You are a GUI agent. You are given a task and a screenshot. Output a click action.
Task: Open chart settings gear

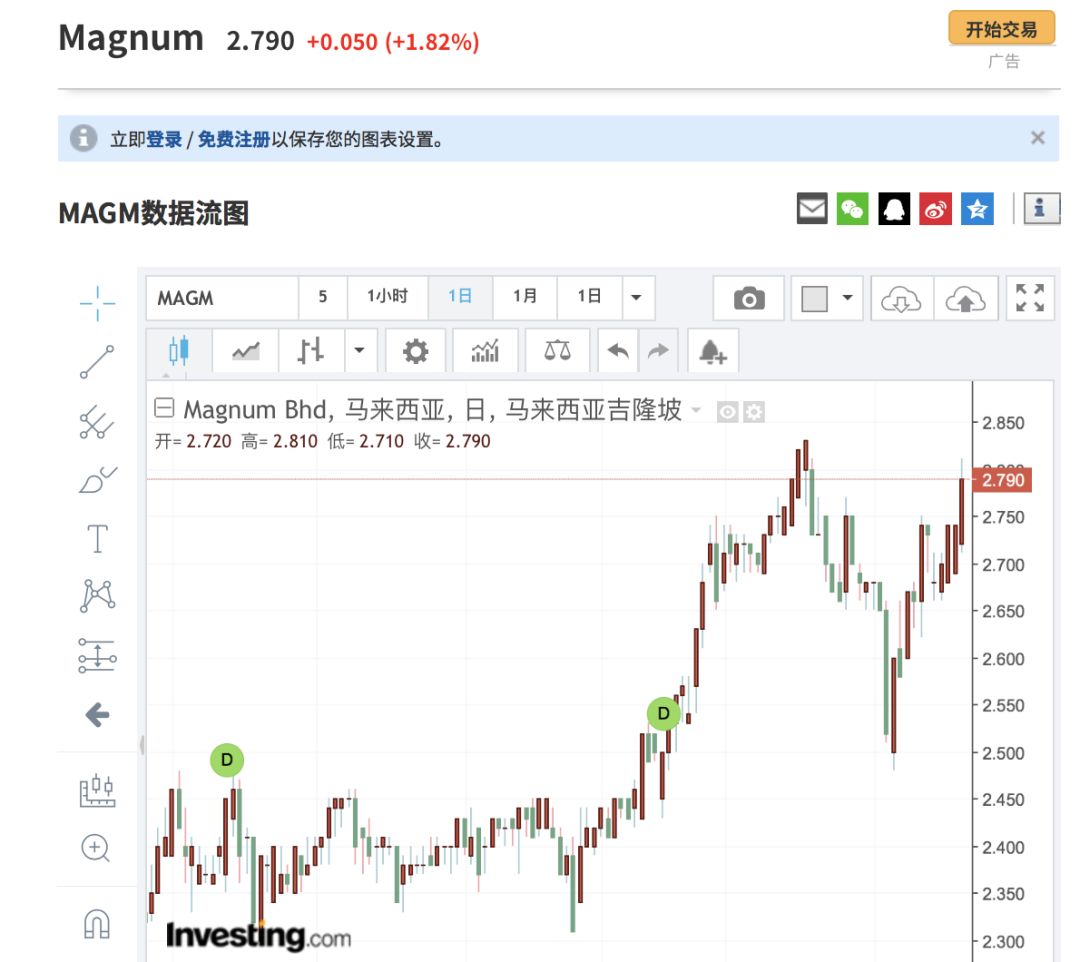click(x=415, y=351)
